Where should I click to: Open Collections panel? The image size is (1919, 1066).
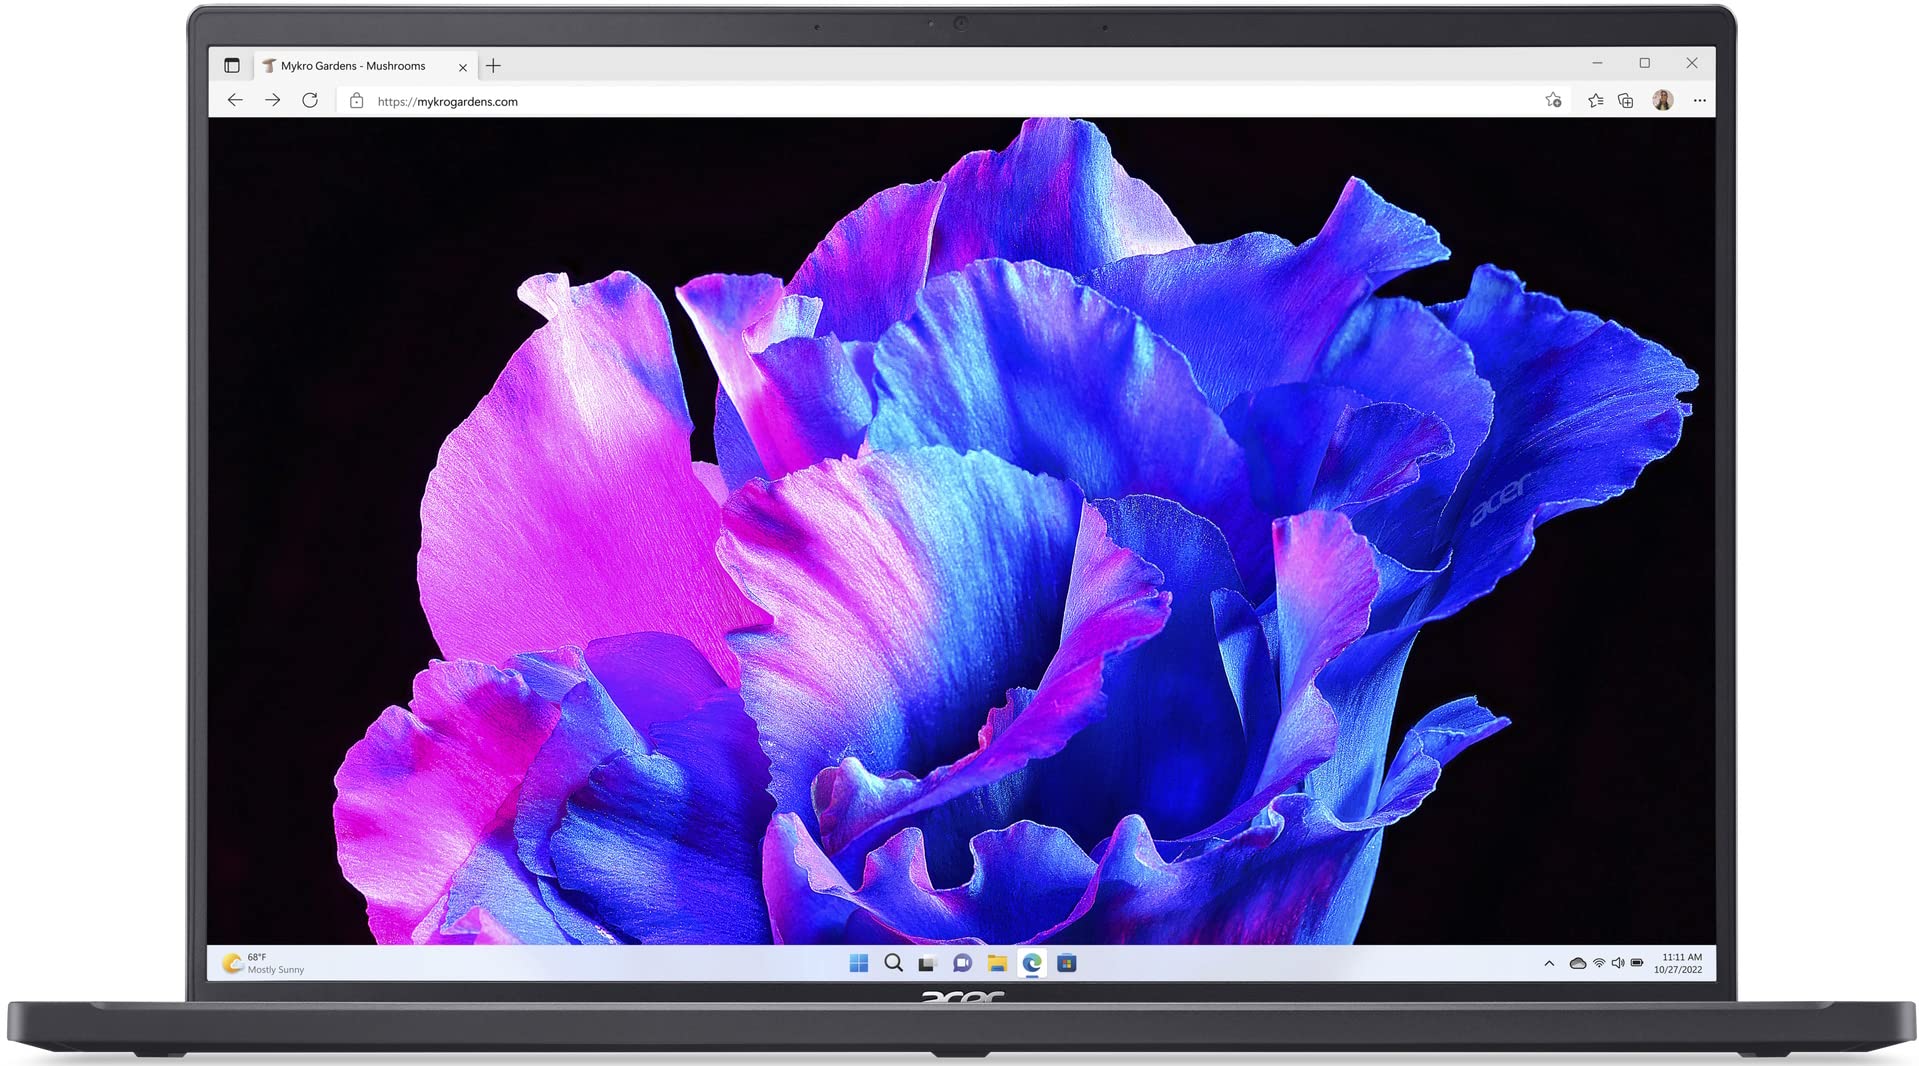pyautogui.click(x=1626, y=100)
